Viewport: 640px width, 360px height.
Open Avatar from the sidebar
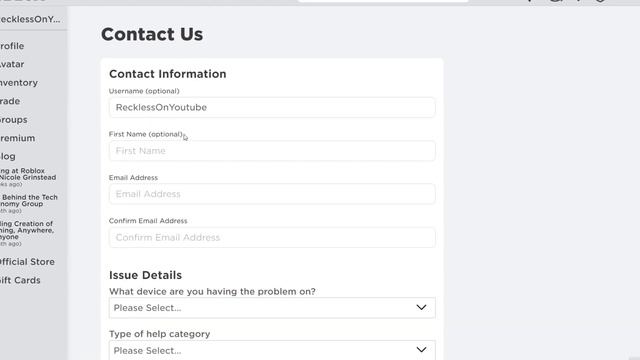(x=12, y=64)
